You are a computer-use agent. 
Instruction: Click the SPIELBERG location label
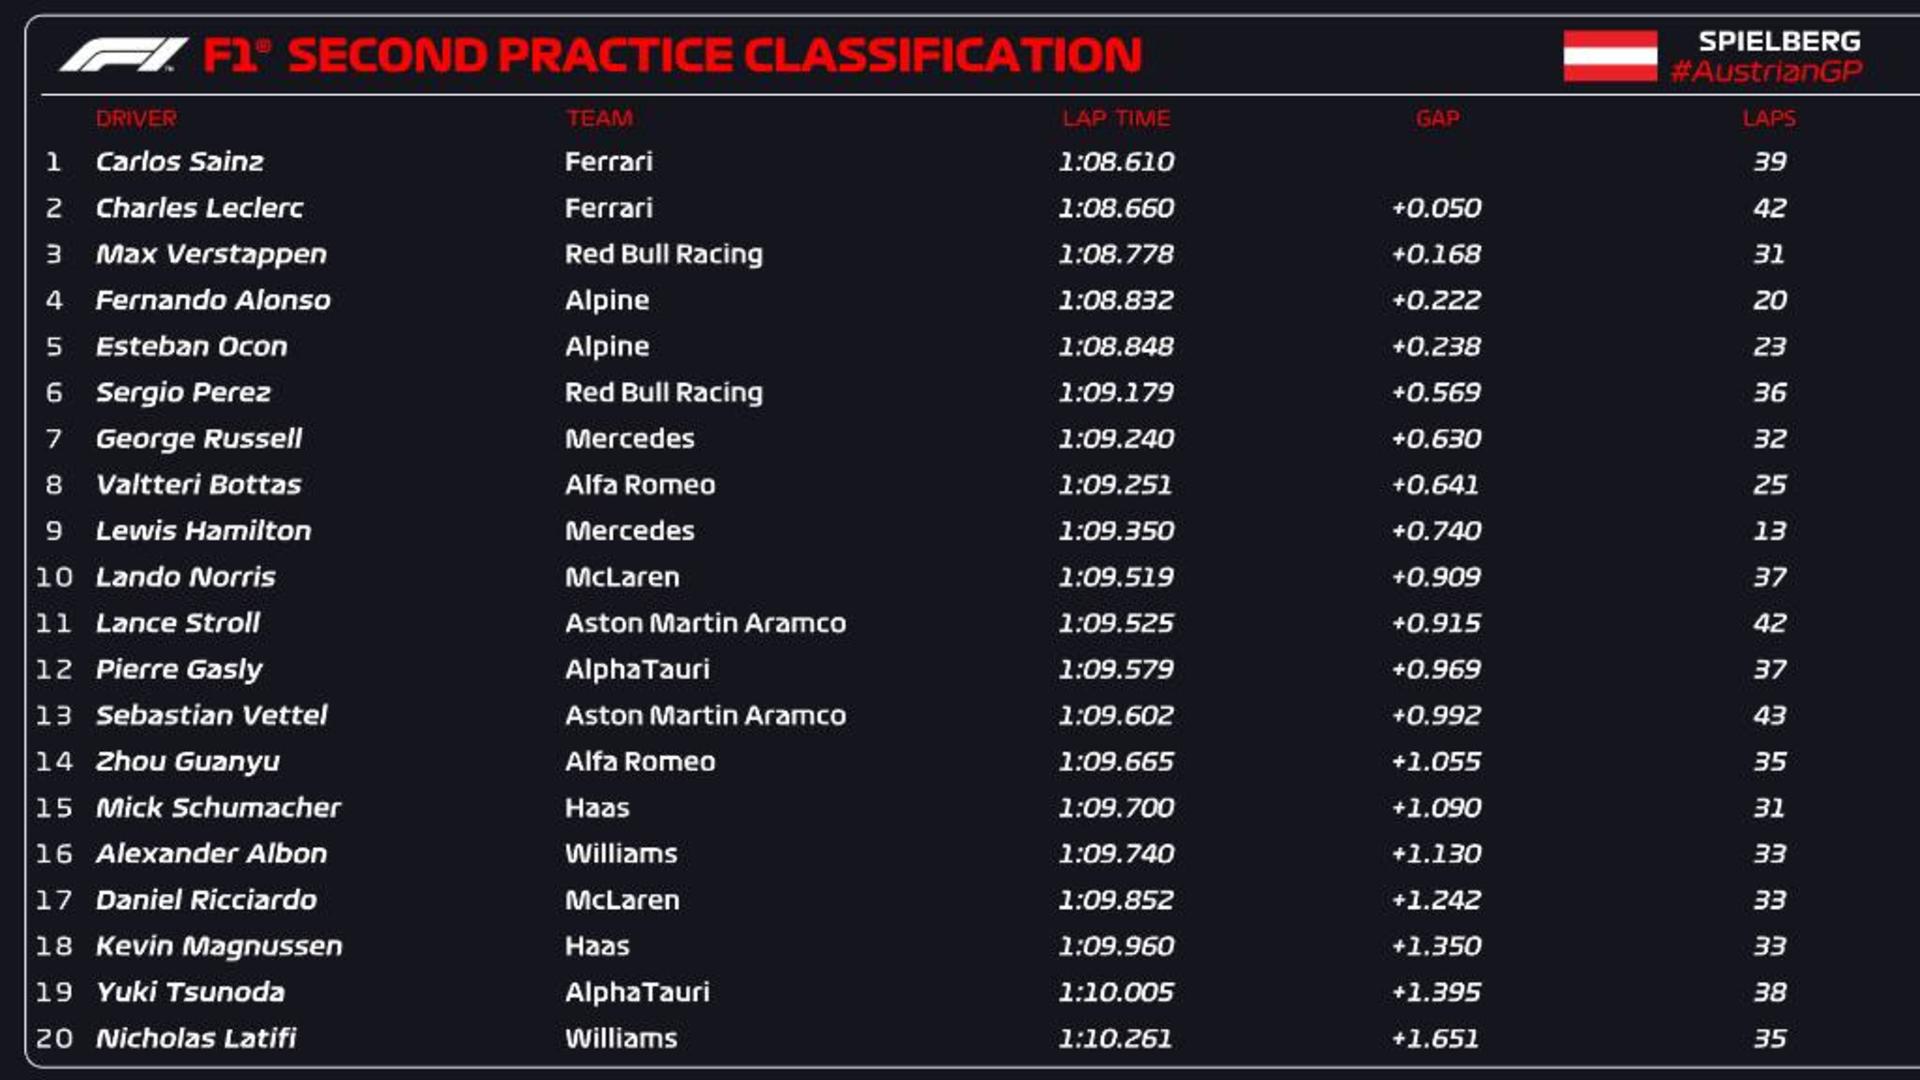[x=1780, y=41]
